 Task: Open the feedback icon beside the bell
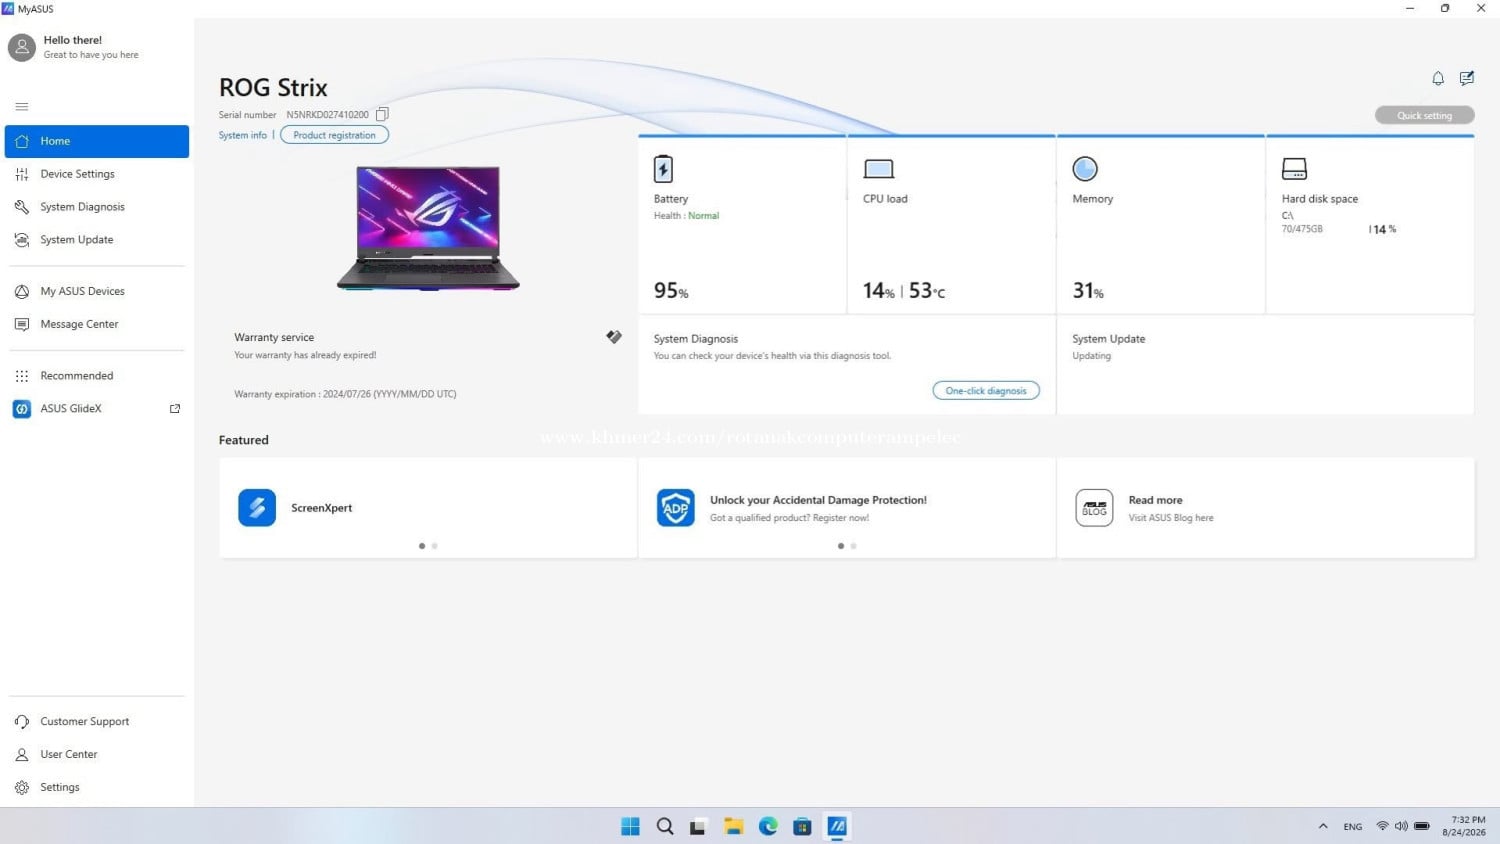click(x=1467, y=78)
